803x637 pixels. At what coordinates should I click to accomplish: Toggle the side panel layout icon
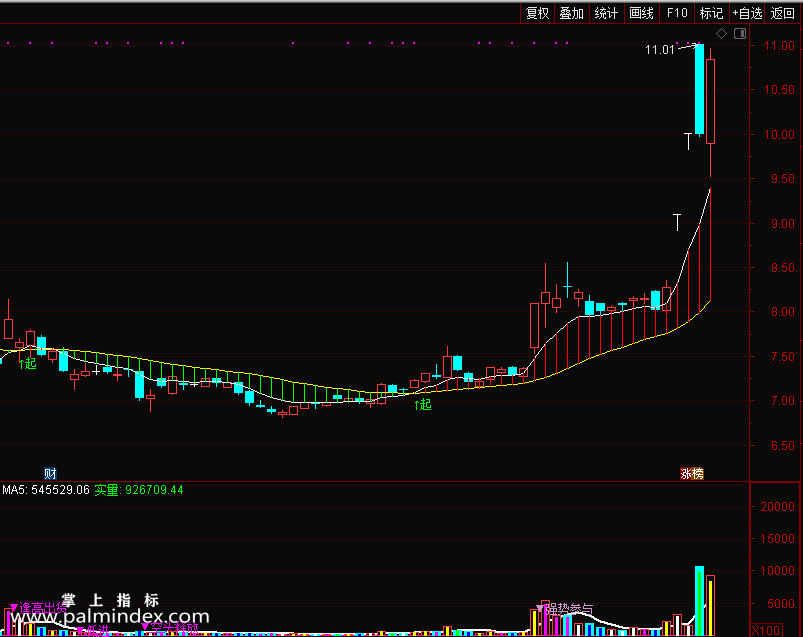[740, 34]
